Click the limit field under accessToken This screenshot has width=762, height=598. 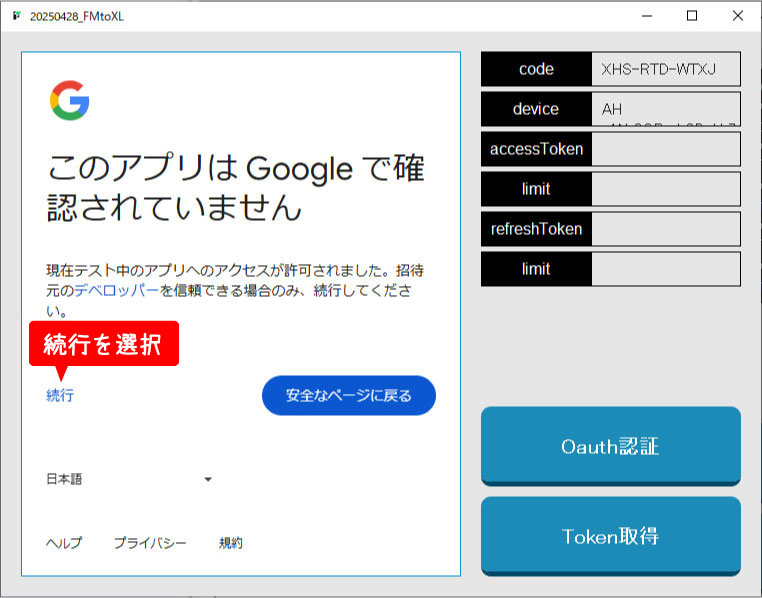(666, 188)
